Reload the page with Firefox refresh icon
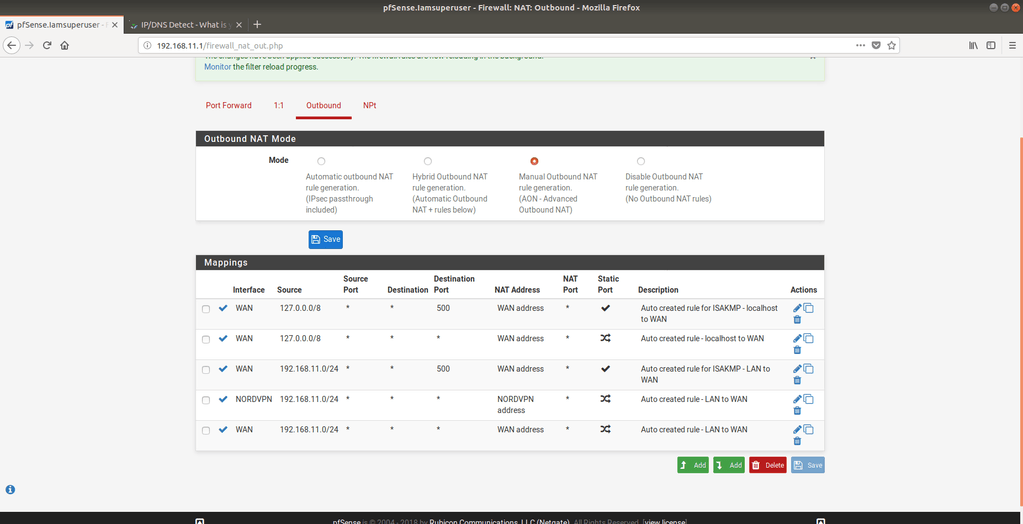The height and width of the screenshot is (524, 1023). (x=47, y=45)
